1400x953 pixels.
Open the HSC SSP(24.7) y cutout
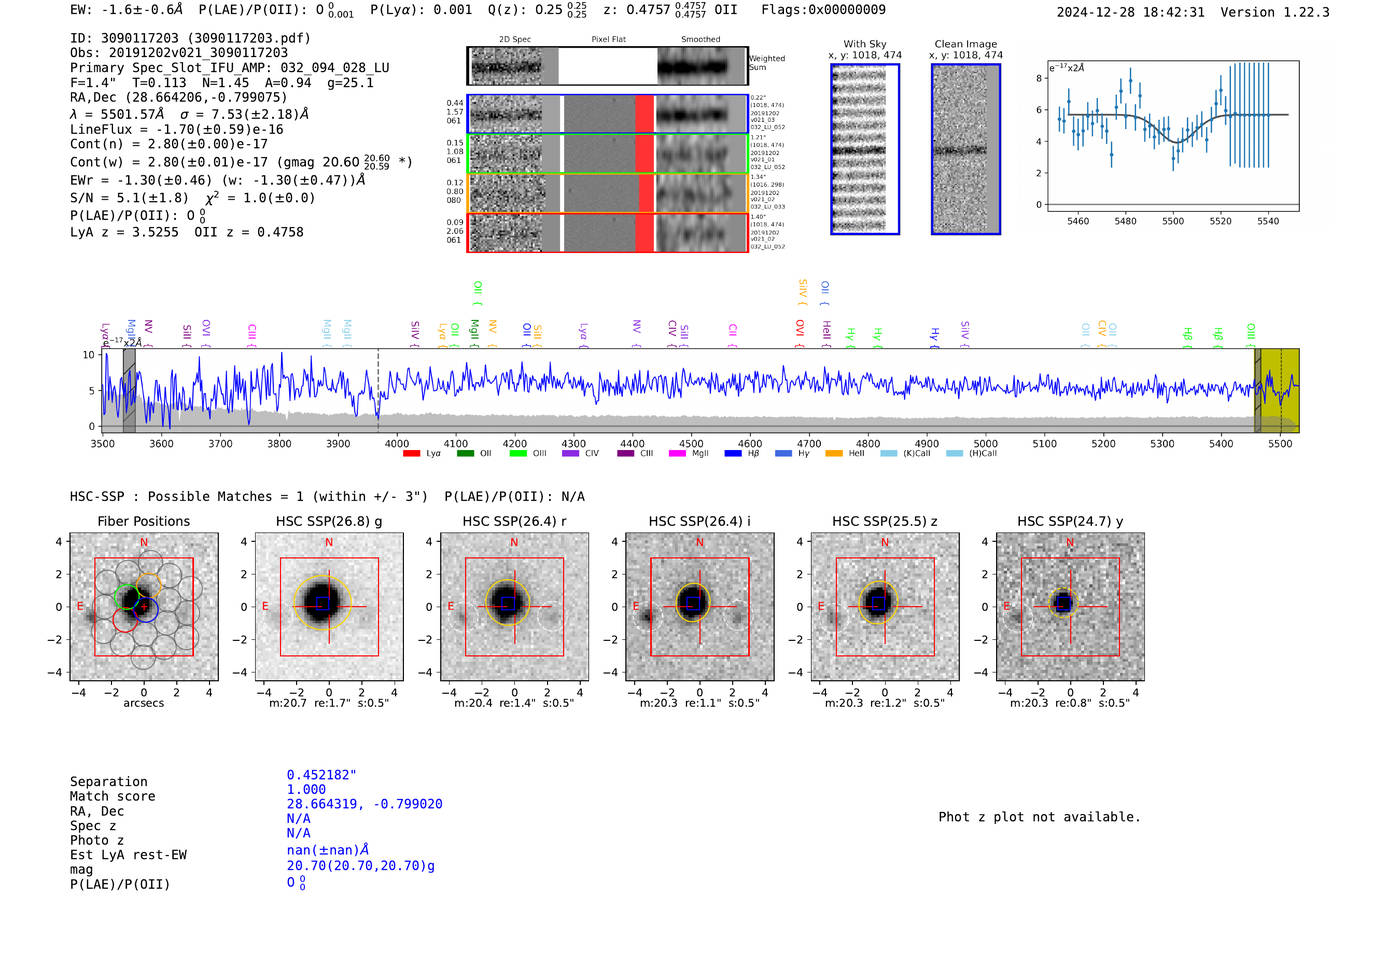click(x=1070, y=607)
